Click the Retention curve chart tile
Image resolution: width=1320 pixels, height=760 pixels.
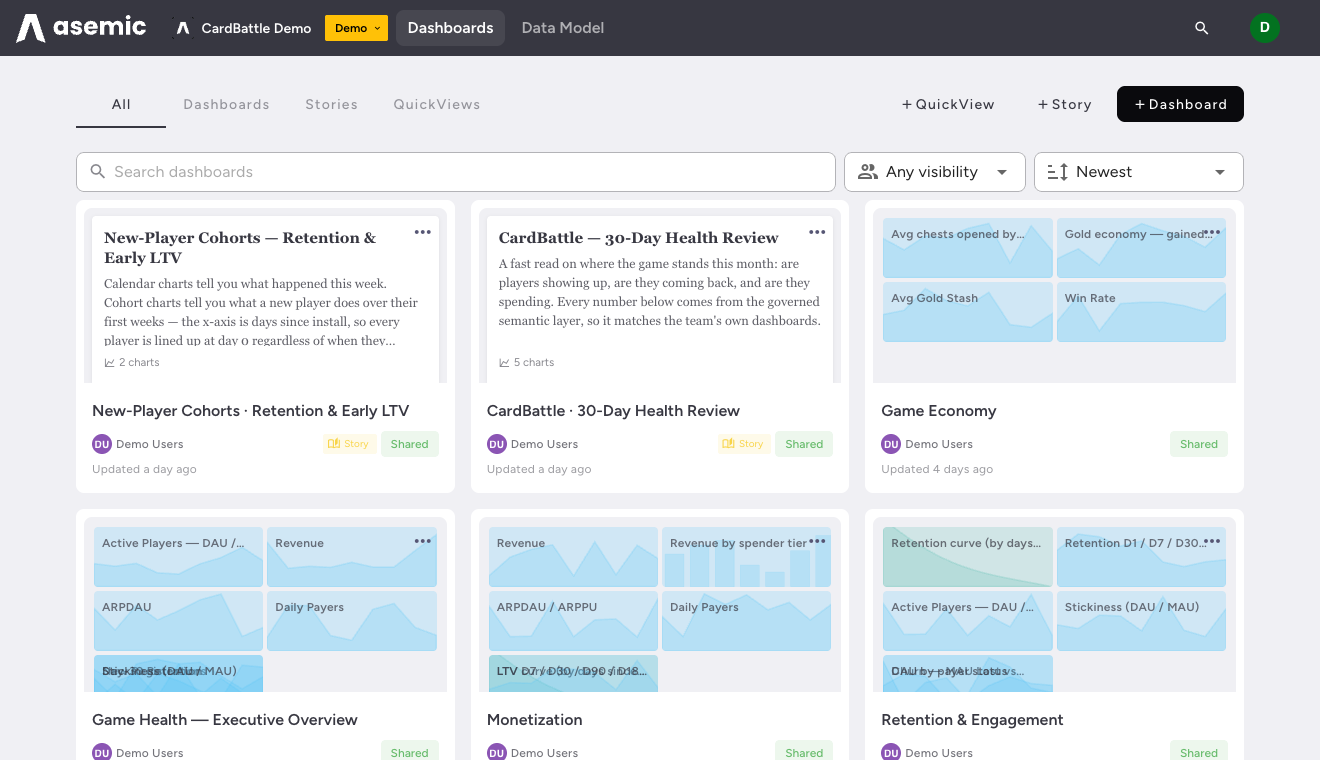point(967,557)
